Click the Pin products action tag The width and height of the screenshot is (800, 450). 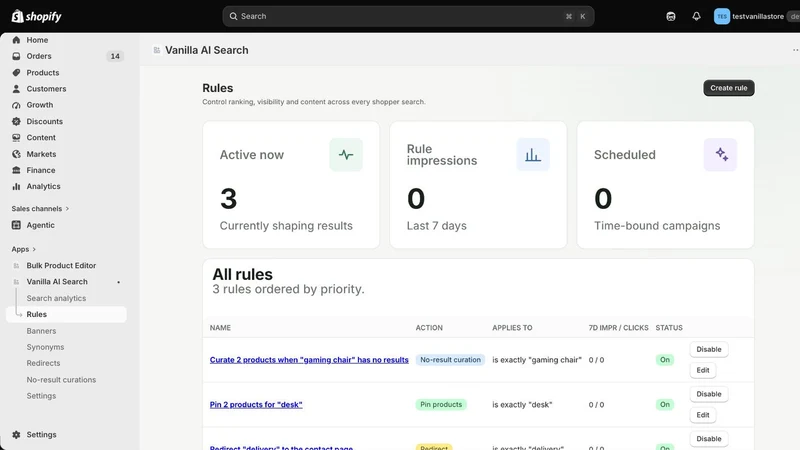click(441, 405)
